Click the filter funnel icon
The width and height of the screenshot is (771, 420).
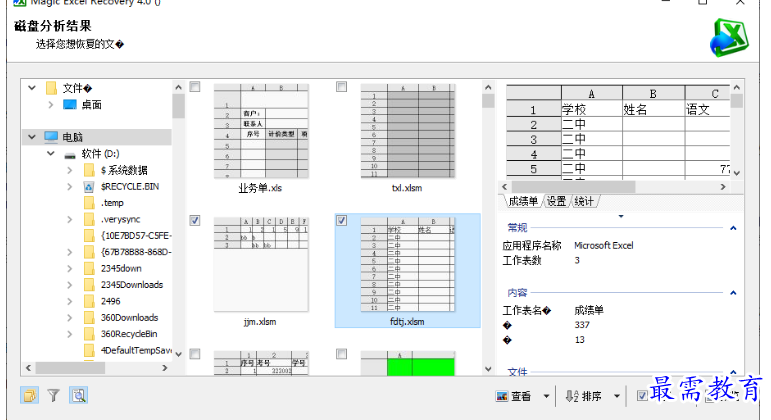point(54,395)
